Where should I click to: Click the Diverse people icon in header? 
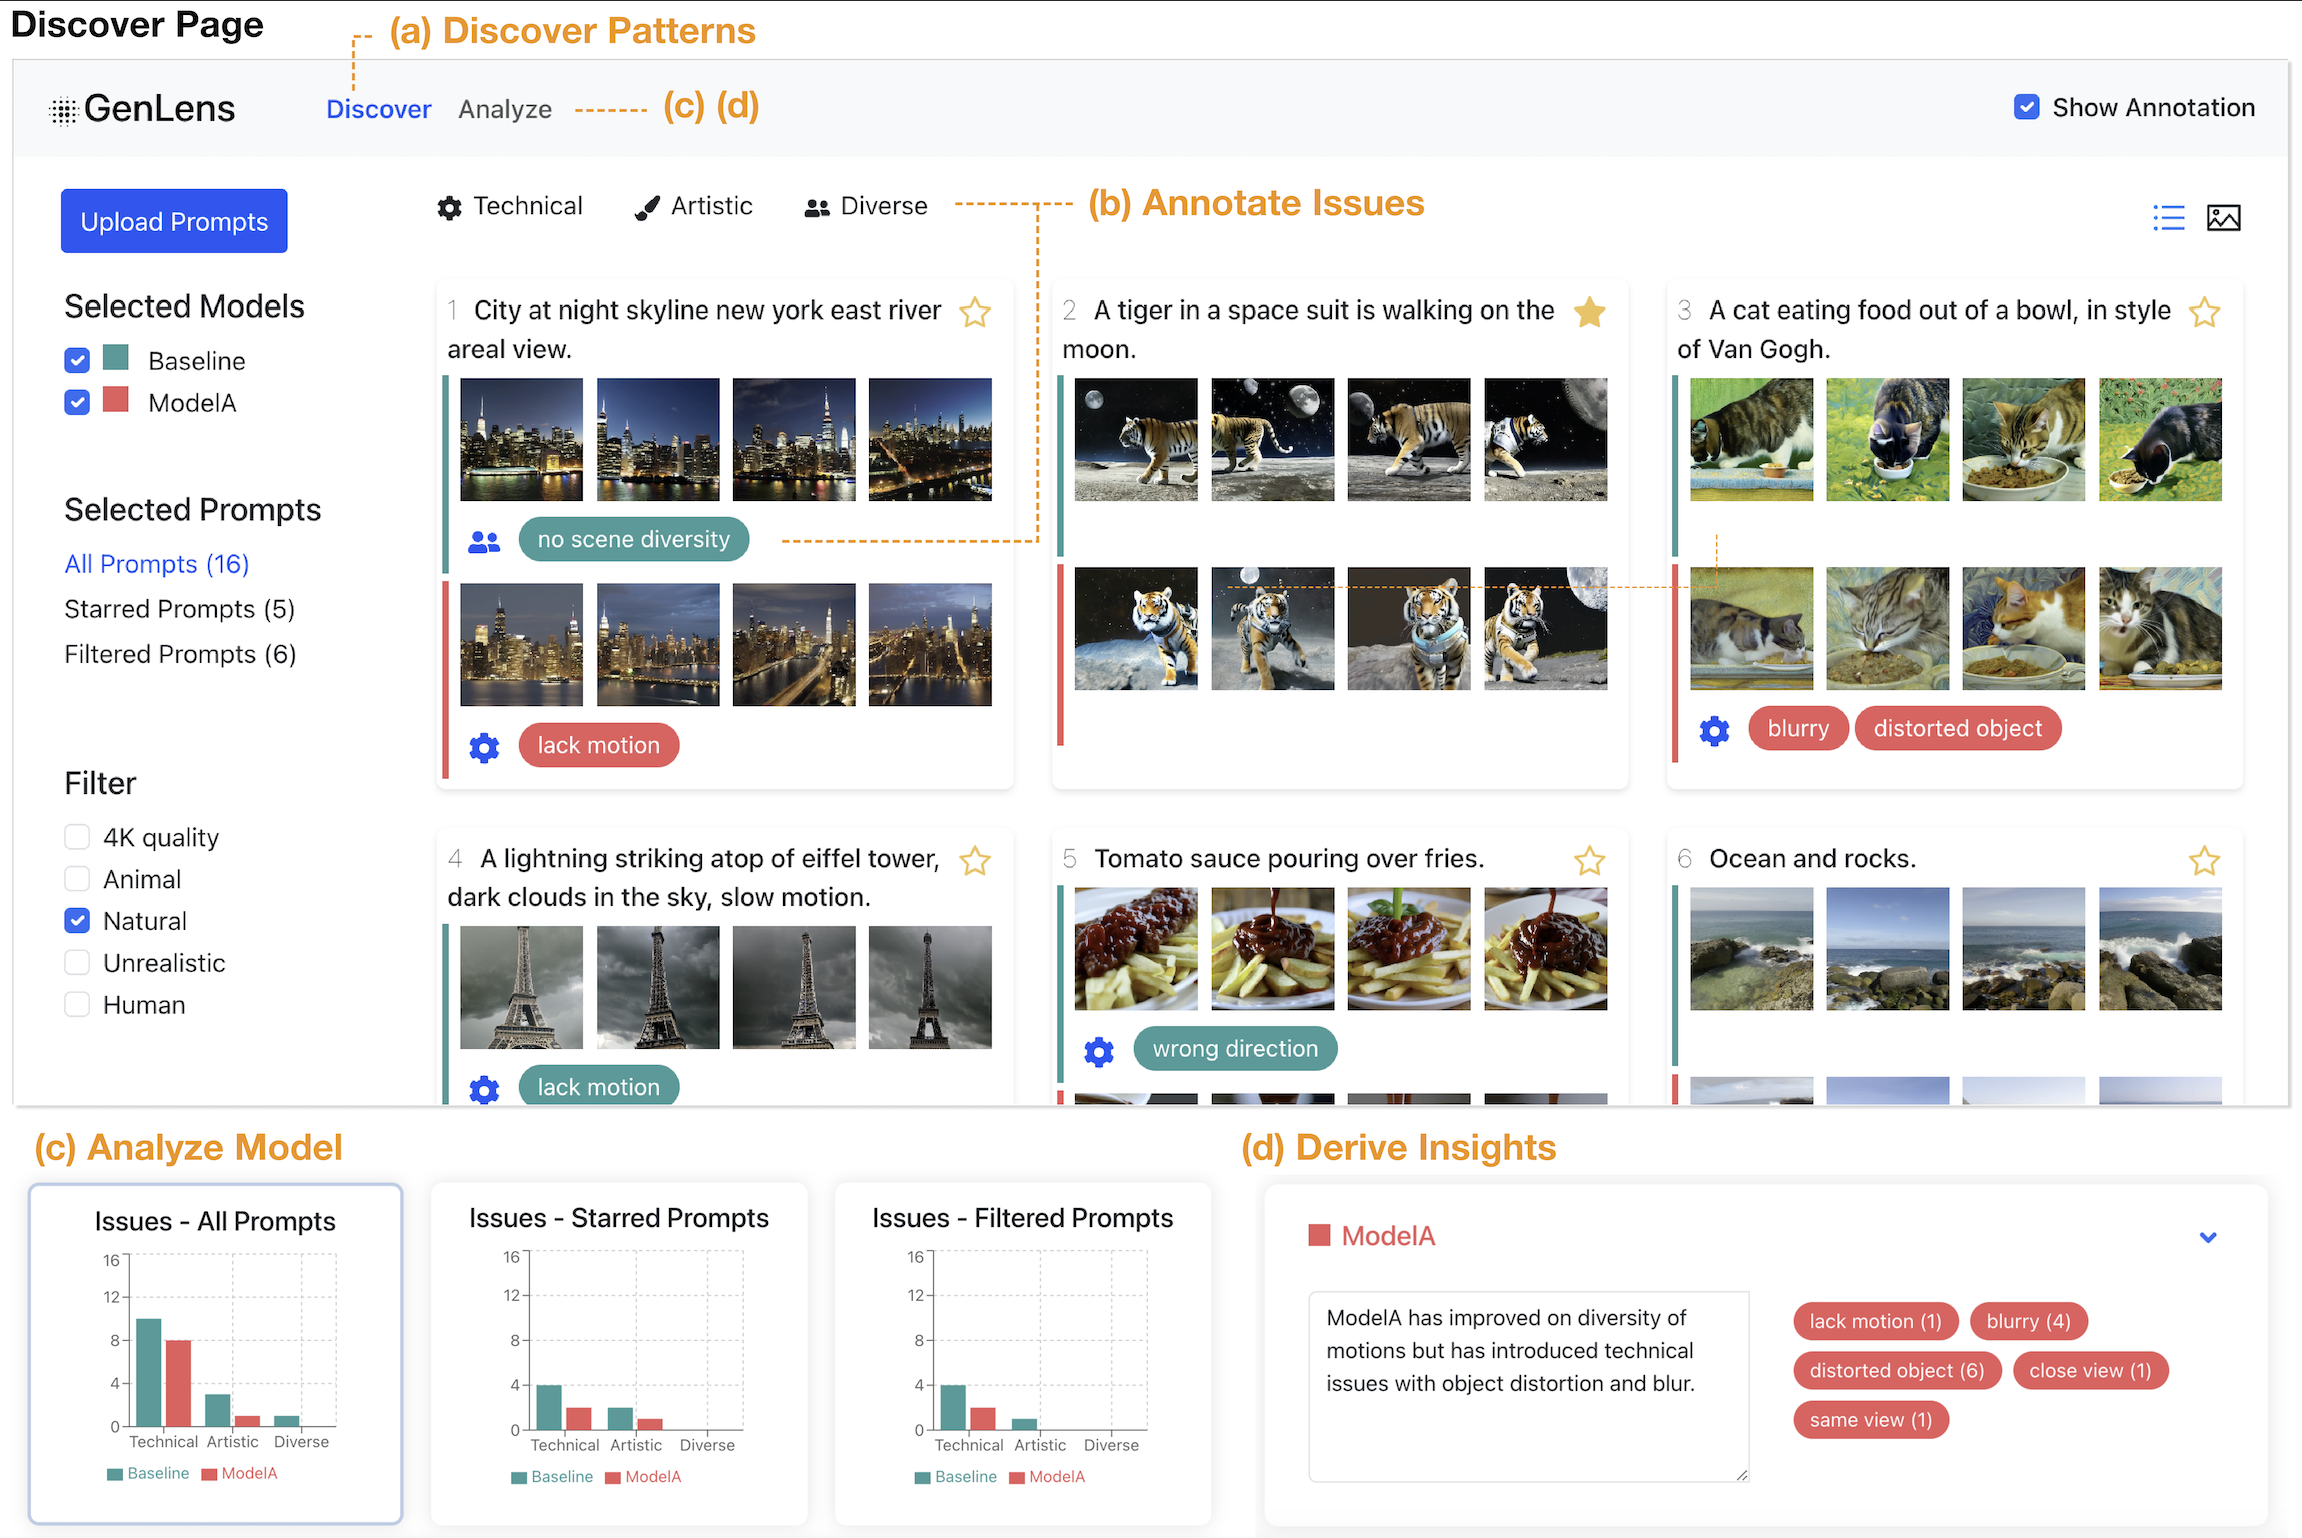[817, 207]
